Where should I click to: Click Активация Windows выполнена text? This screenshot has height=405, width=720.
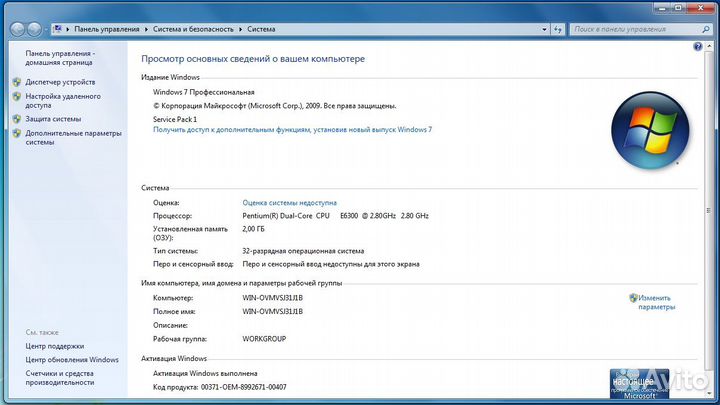[x=205, y=373]
